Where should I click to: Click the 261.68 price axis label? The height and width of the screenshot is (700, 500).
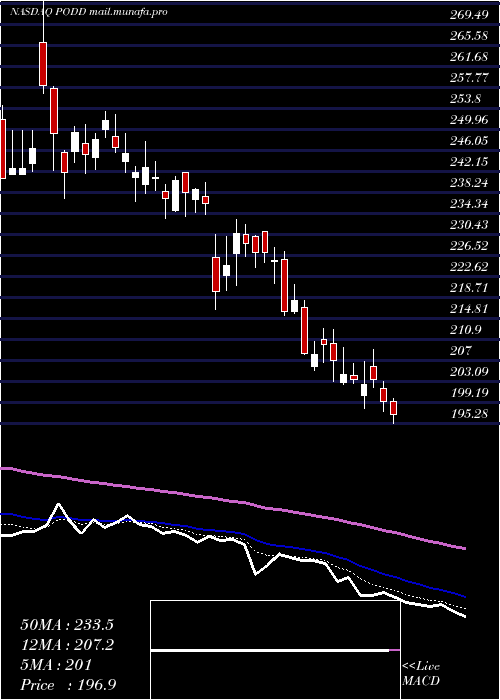(469, 57)
